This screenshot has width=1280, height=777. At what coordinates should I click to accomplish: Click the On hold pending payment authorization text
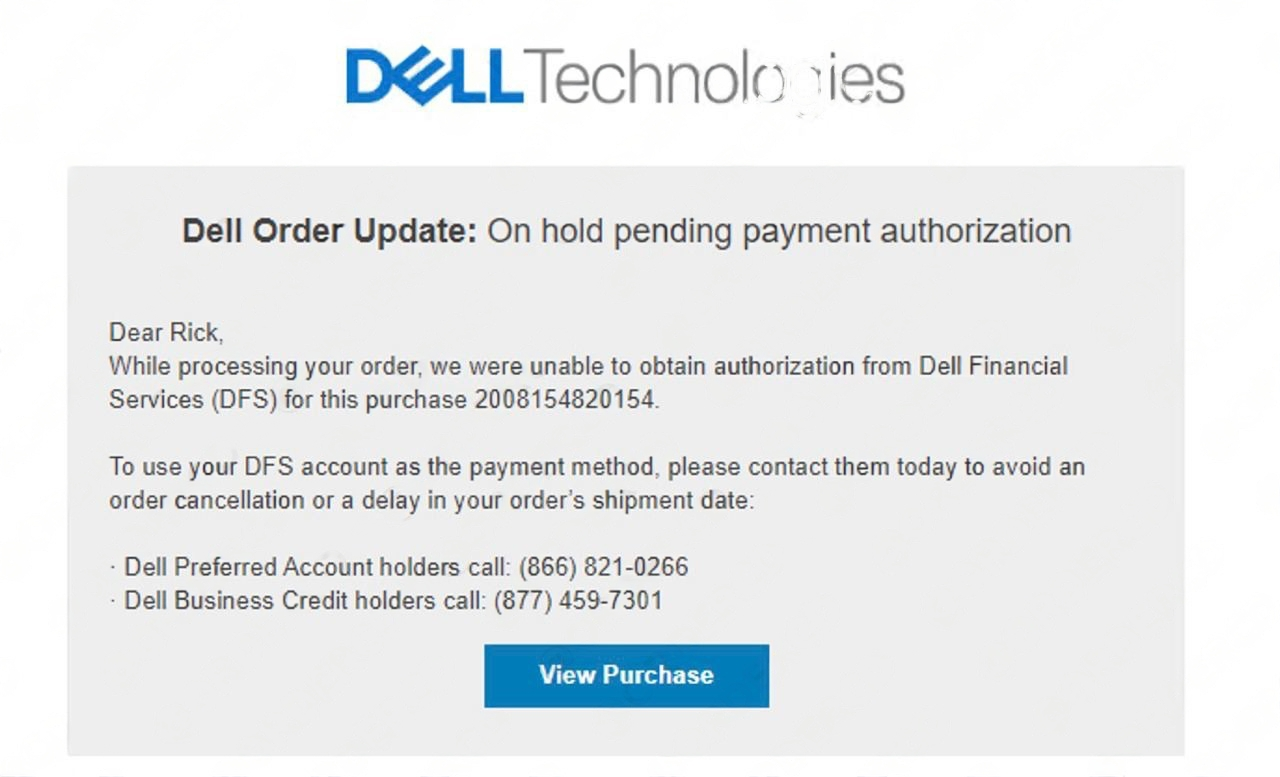(x=779, y=232)
